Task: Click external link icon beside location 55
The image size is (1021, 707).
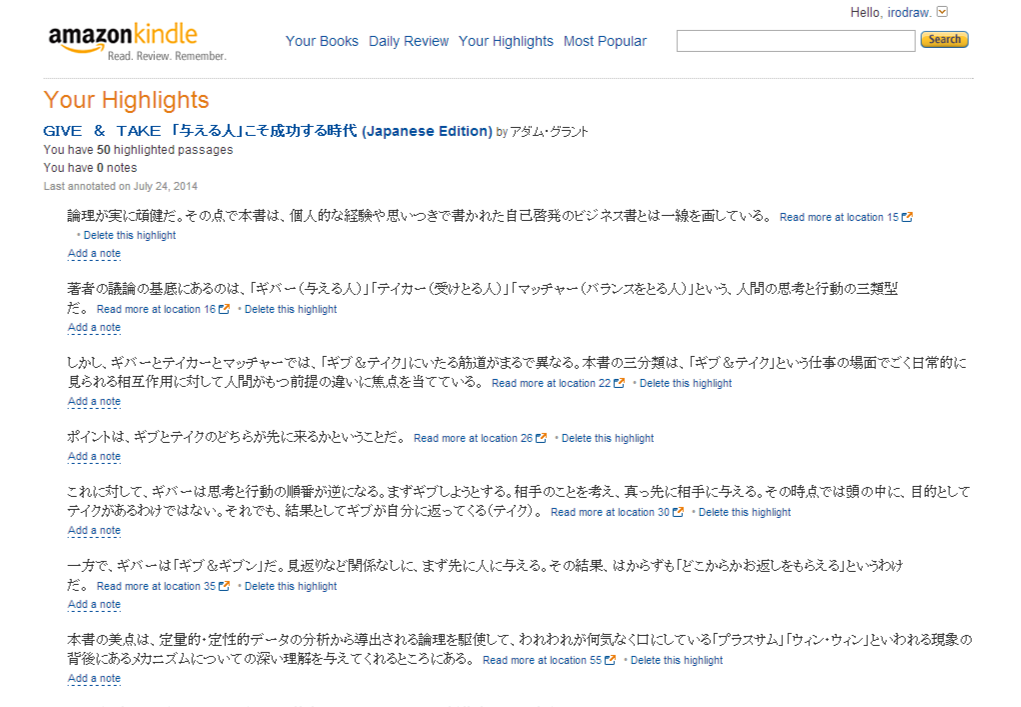Action: pos(611,660)
